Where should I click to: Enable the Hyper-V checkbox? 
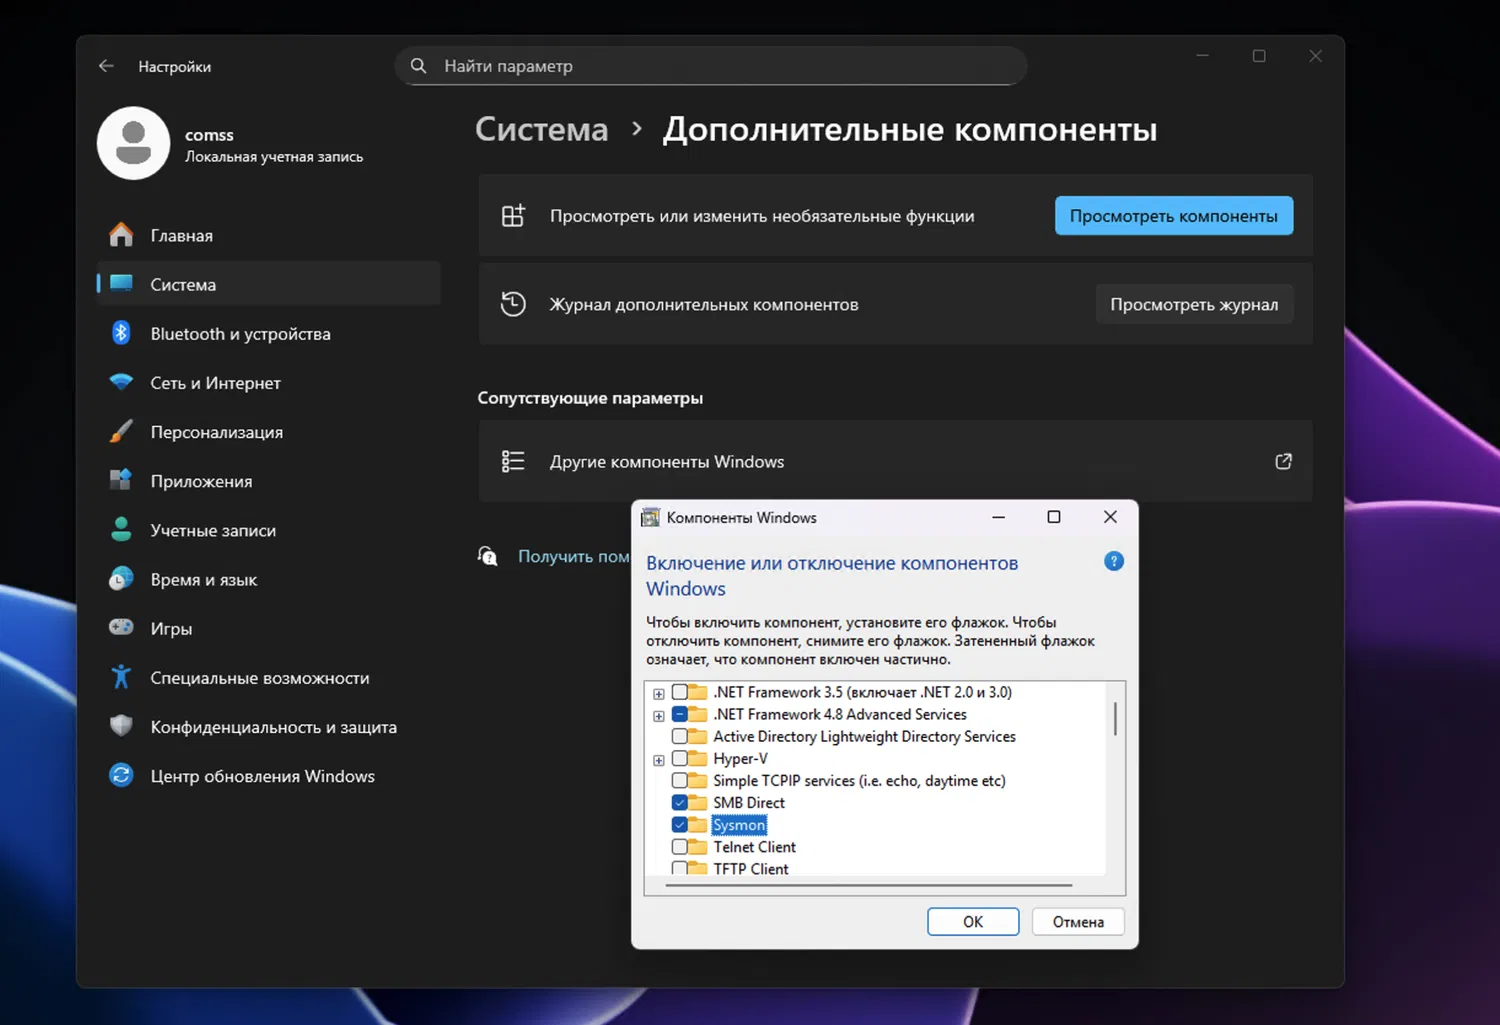click(680, 758)
